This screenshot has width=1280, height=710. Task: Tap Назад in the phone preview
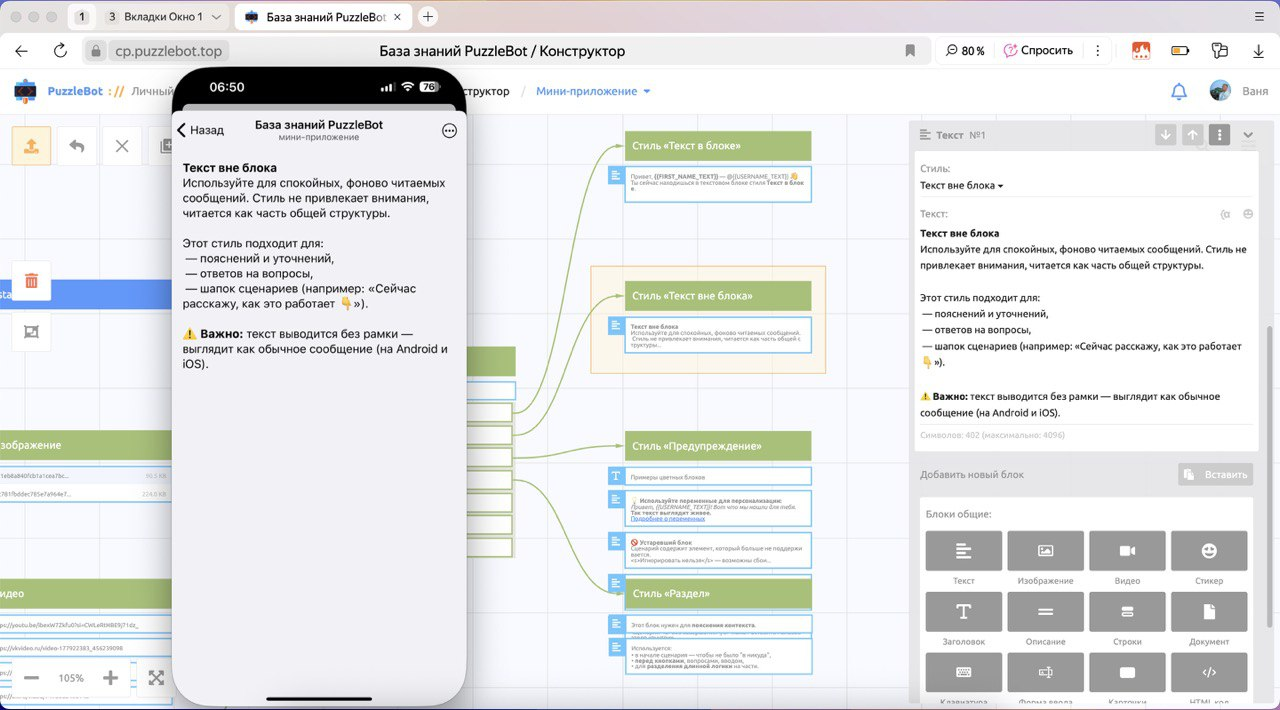tap(201, 130)
